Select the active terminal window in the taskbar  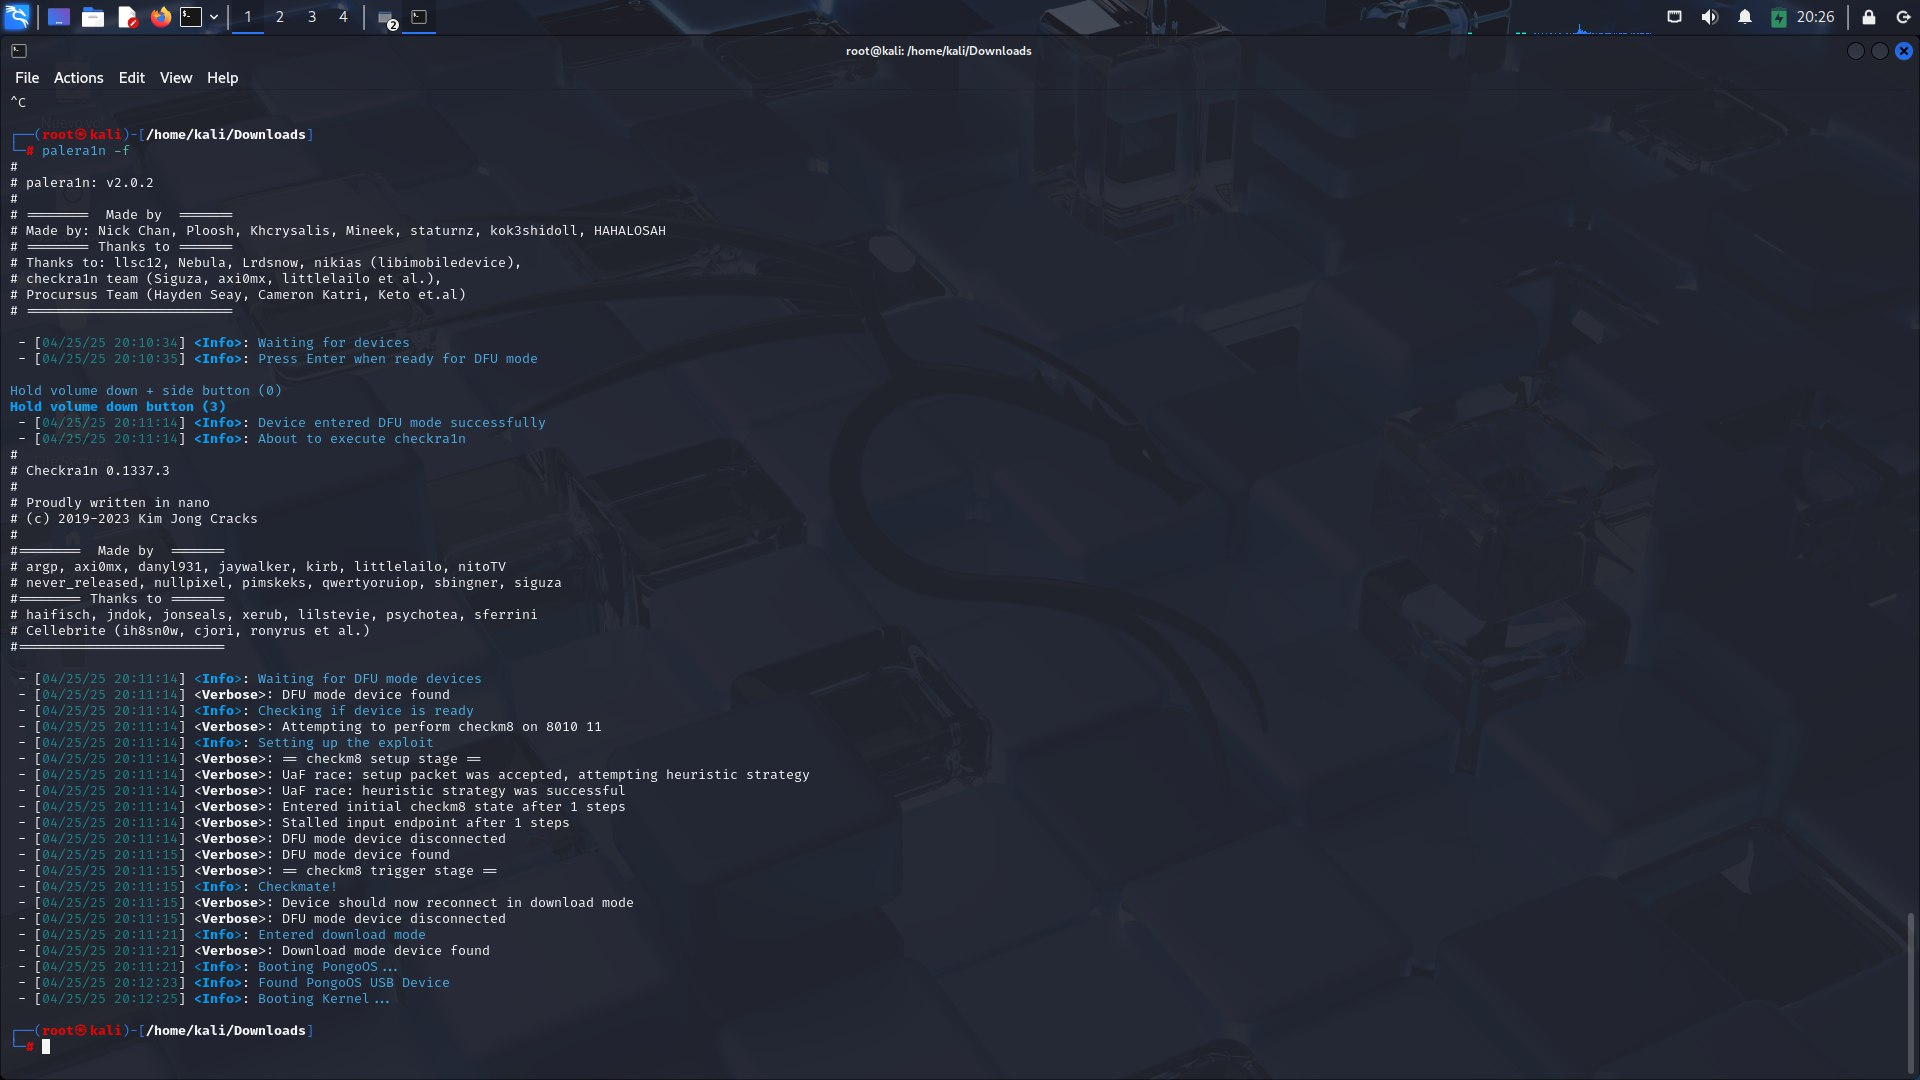pyautogui.click(x=420, y=17)
